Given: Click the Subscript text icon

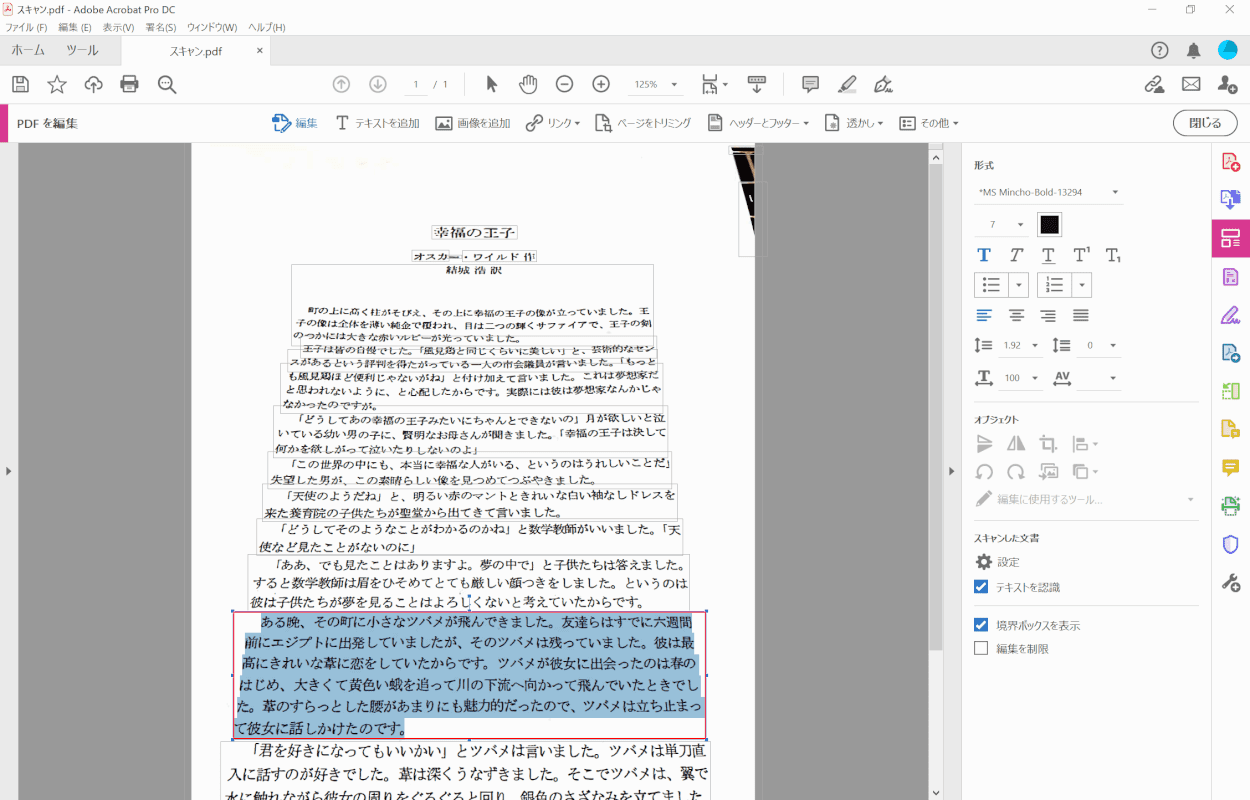Looking at the screenshot, I should tap(1113, 255).
